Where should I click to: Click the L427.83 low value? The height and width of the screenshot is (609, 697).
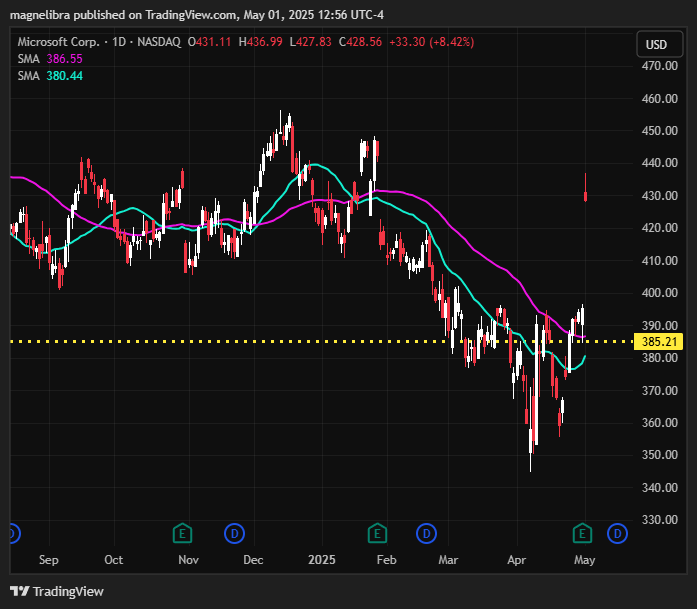click(310, 42)
